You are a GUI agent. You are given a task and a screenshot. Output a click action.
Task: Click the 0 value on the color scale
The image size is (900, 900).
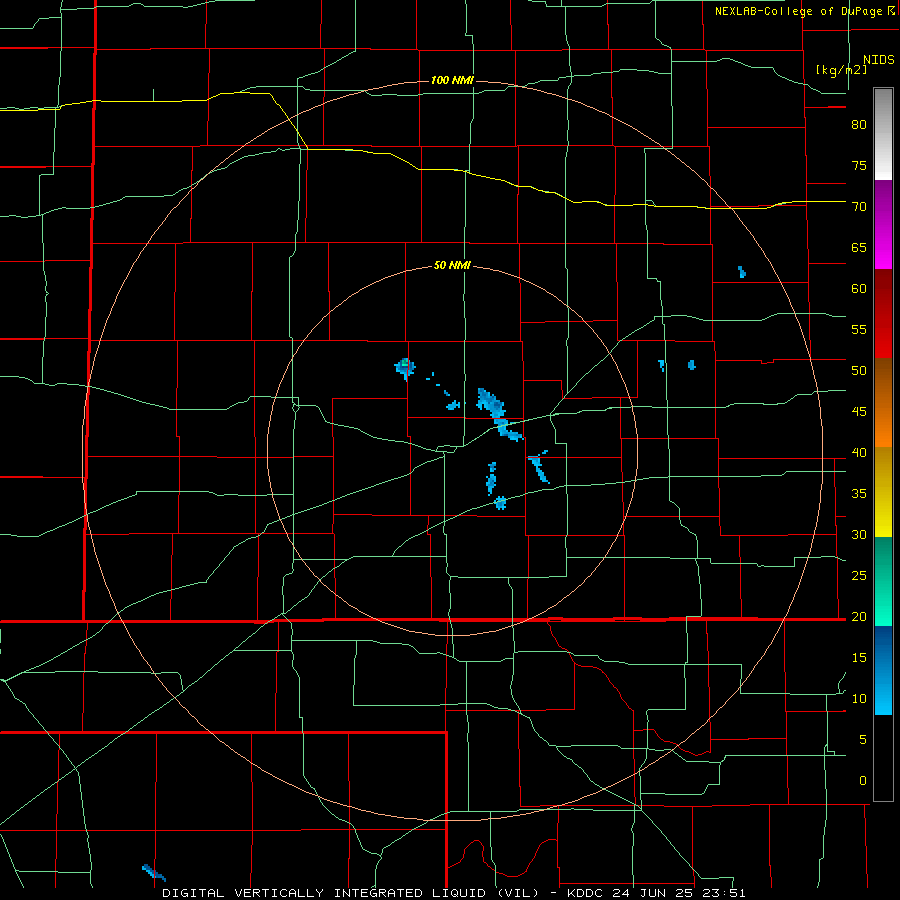click(863, 781)
